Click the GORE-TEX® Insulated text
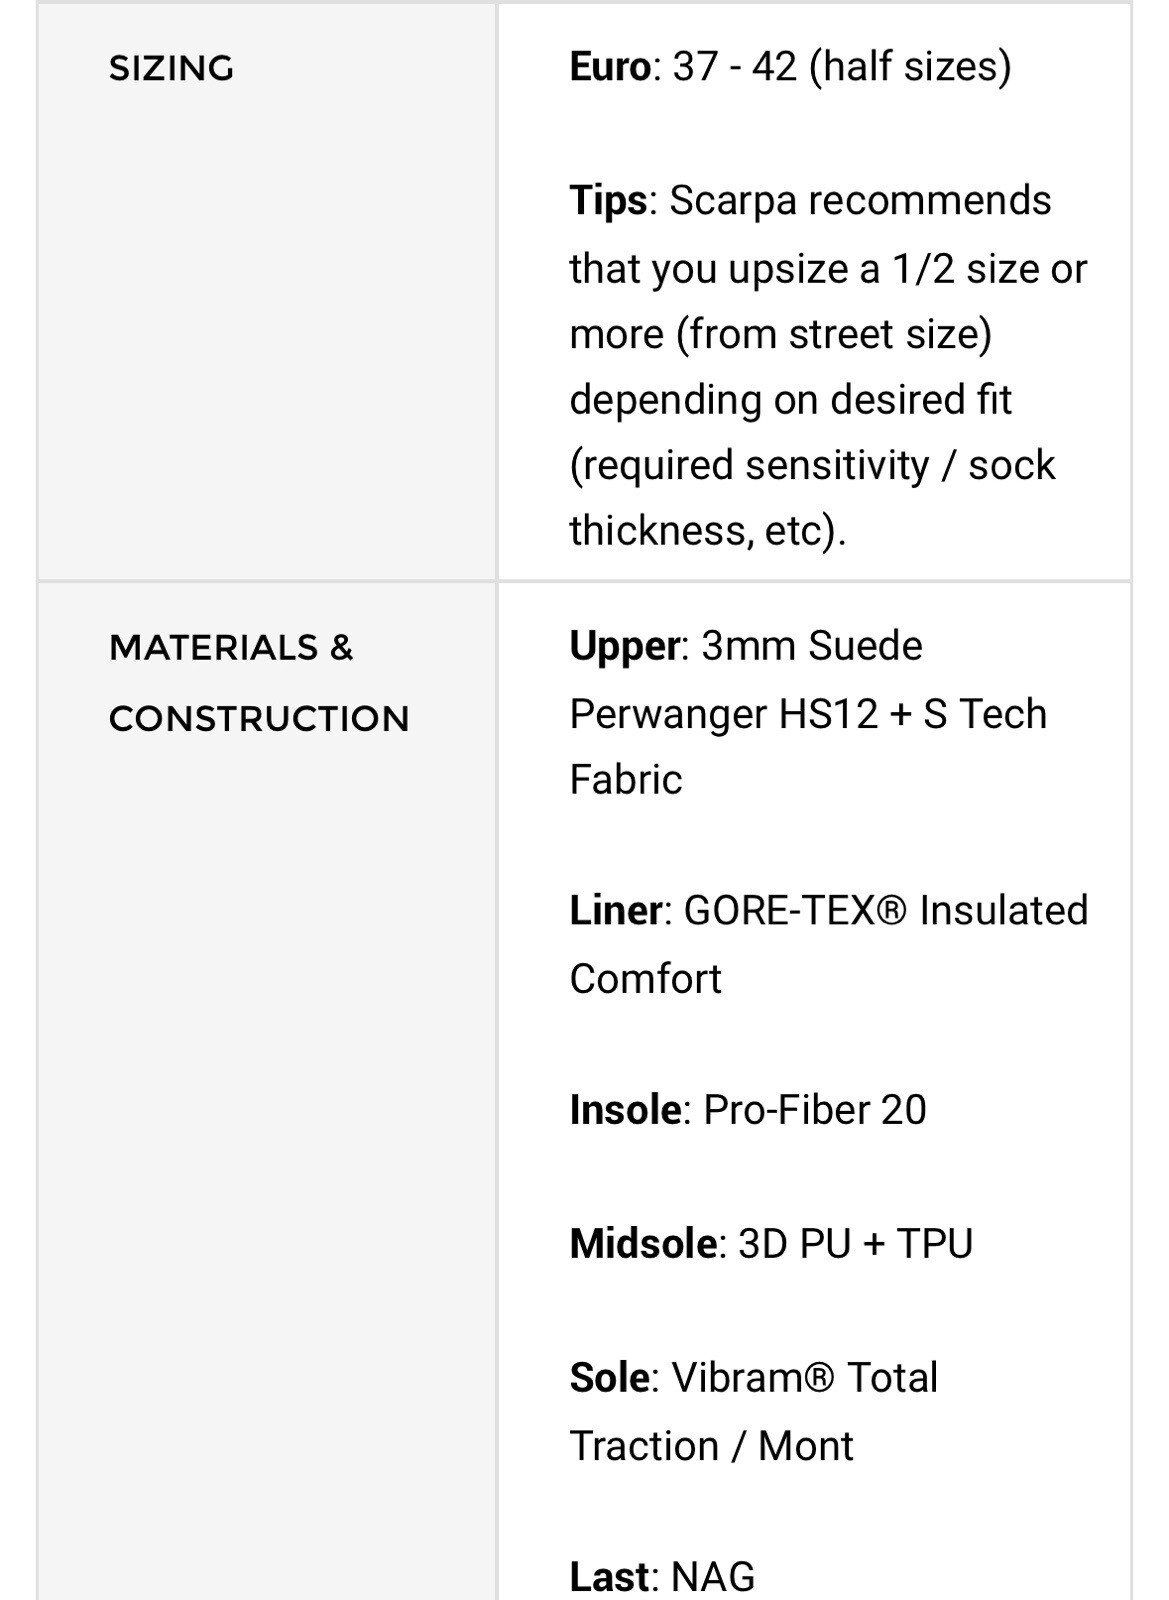This screenshot has height=1600, width=1169. click(885, 911)
